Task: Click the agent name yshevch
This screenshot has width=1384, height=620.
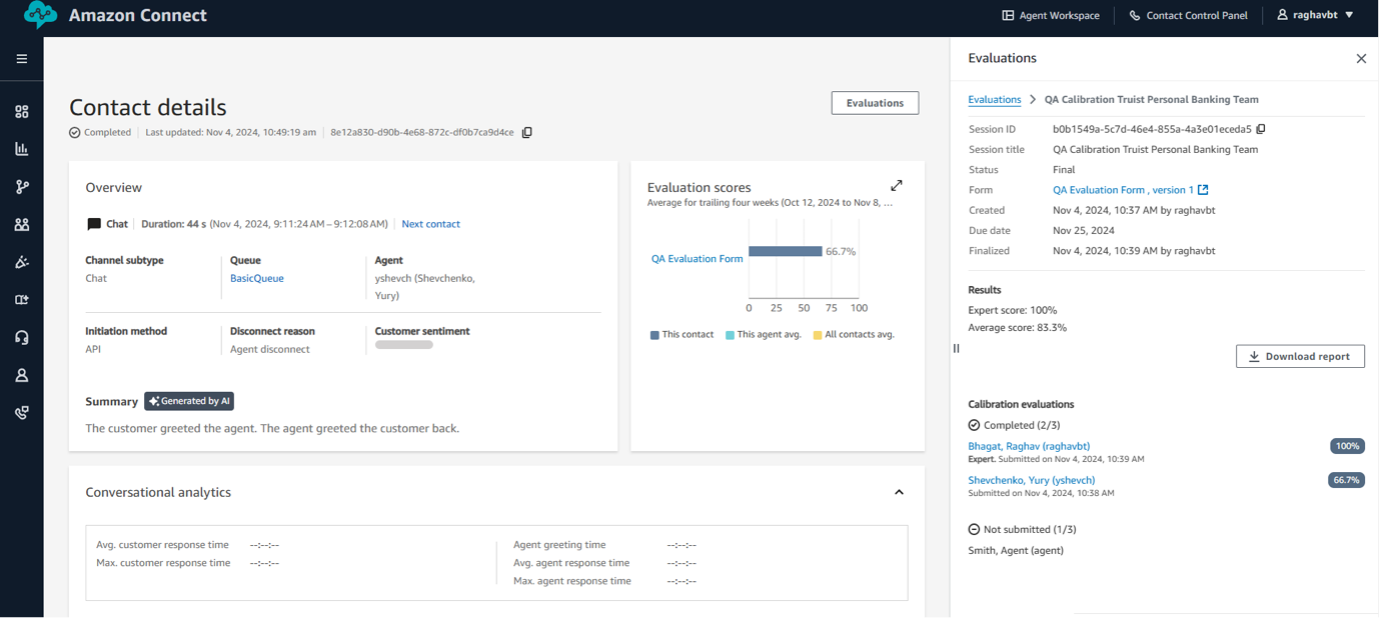Action: (425, 287)
